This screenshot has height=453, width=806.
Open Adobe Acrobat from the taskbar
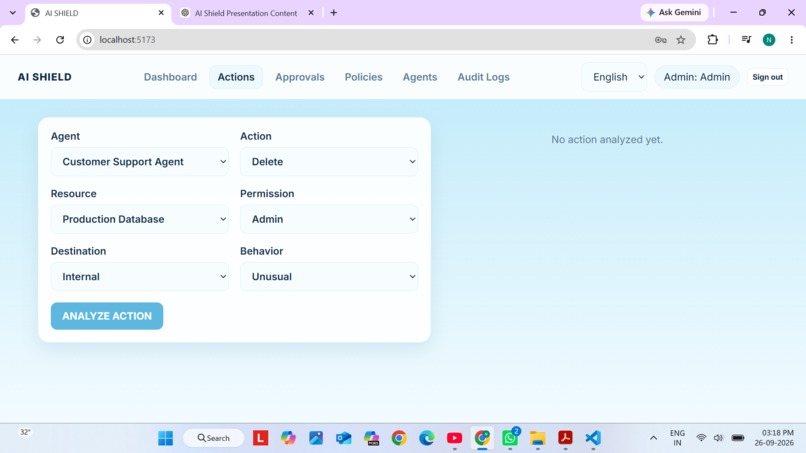pyautogui.click(x=565, y=438)
